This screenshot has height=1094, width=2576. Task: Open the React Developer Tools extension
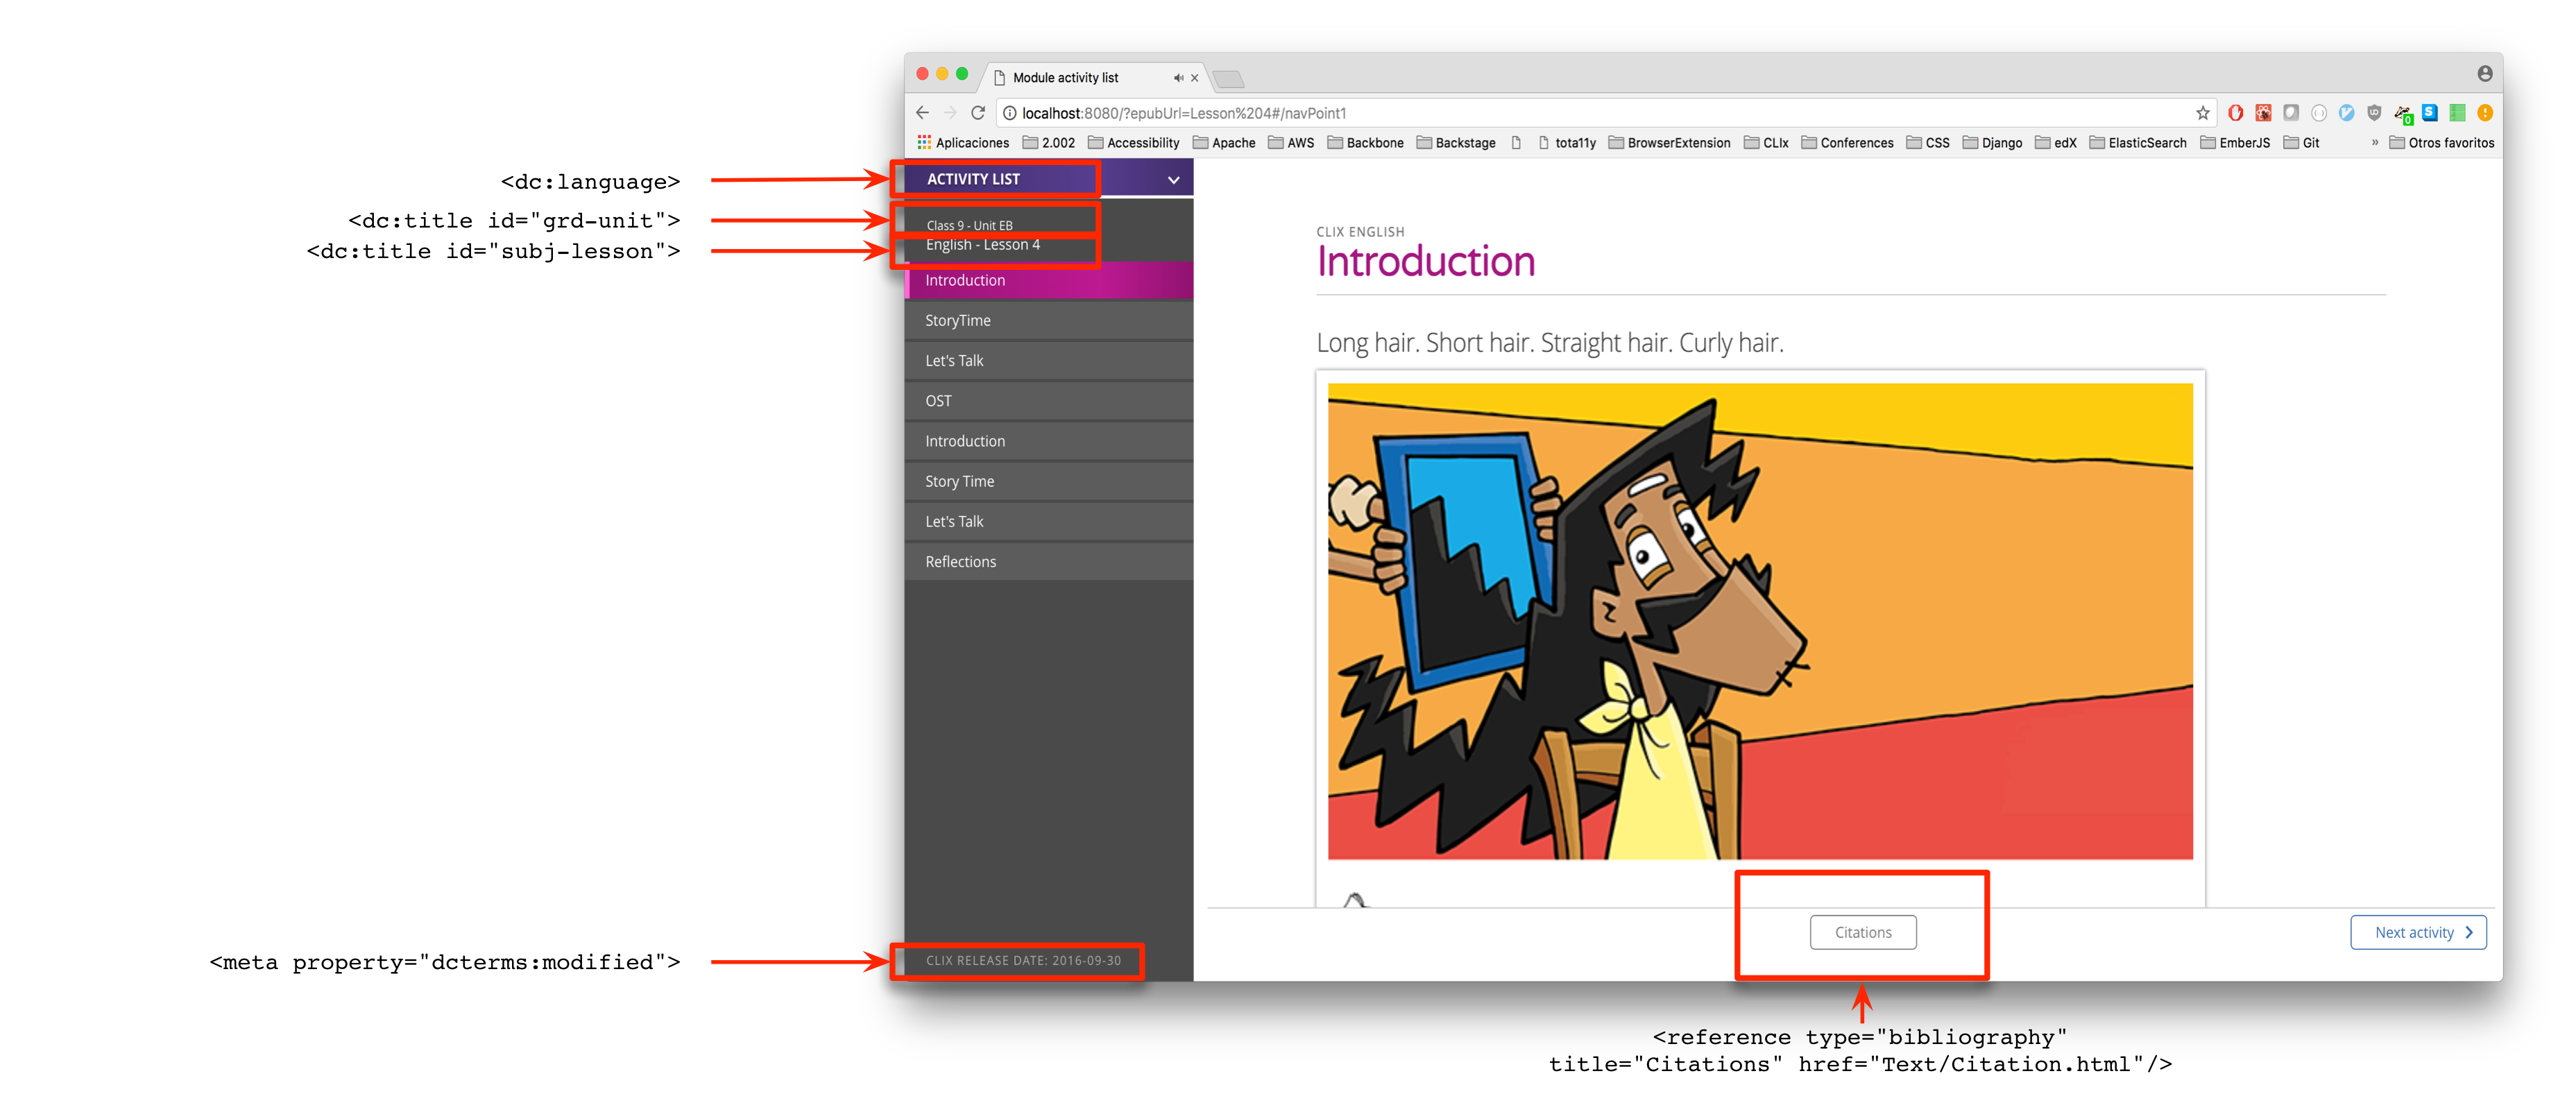2263,113
